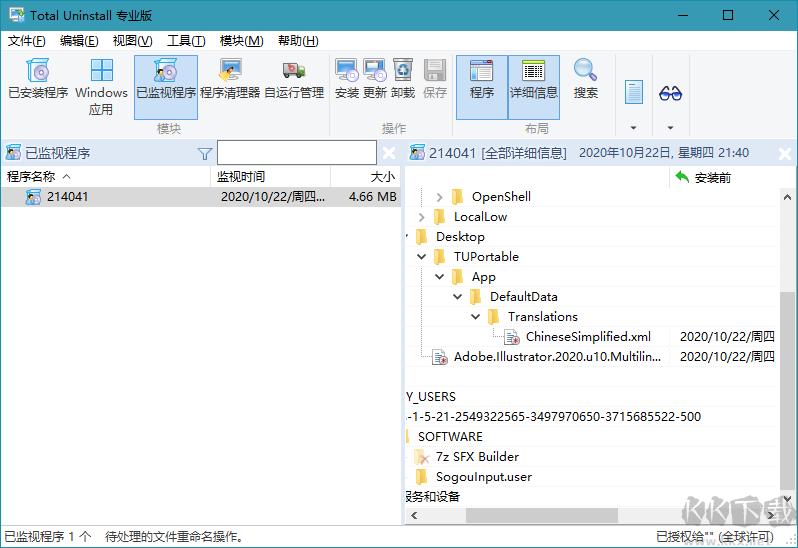Screen dimensions: 798x548
Task: Select ChineseSimplified.xml file
Action: [x=588, y=336]
